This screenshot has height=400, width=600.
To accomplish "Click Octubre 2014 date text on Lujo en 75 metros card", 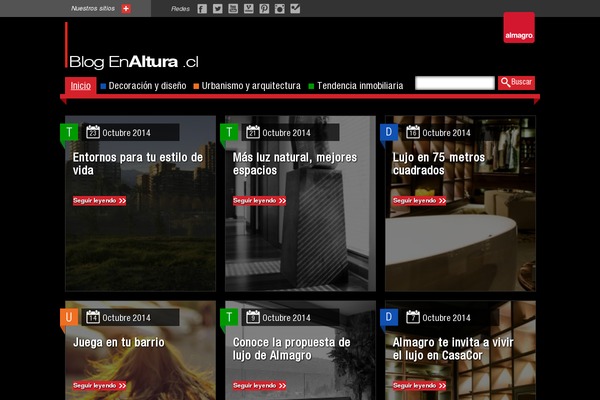I will tap(446, 133).
